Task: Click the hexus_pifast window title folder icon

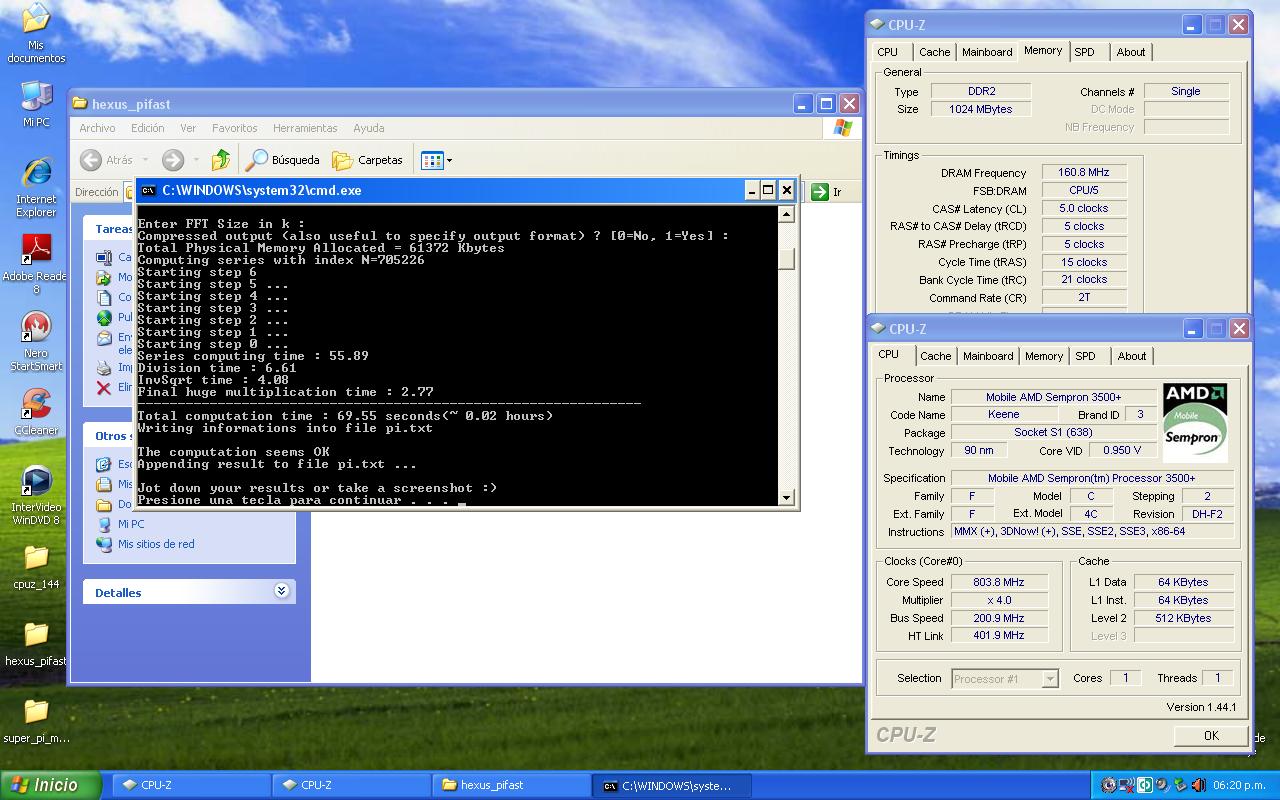Action: click(81, 104)
